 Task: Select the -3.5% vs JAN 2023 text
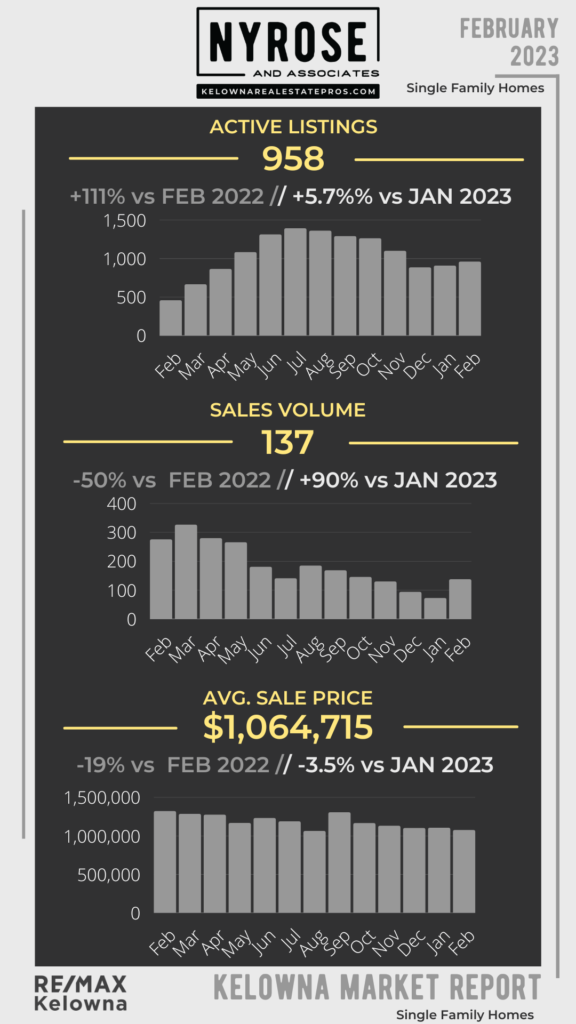click(x=394, y=765)
